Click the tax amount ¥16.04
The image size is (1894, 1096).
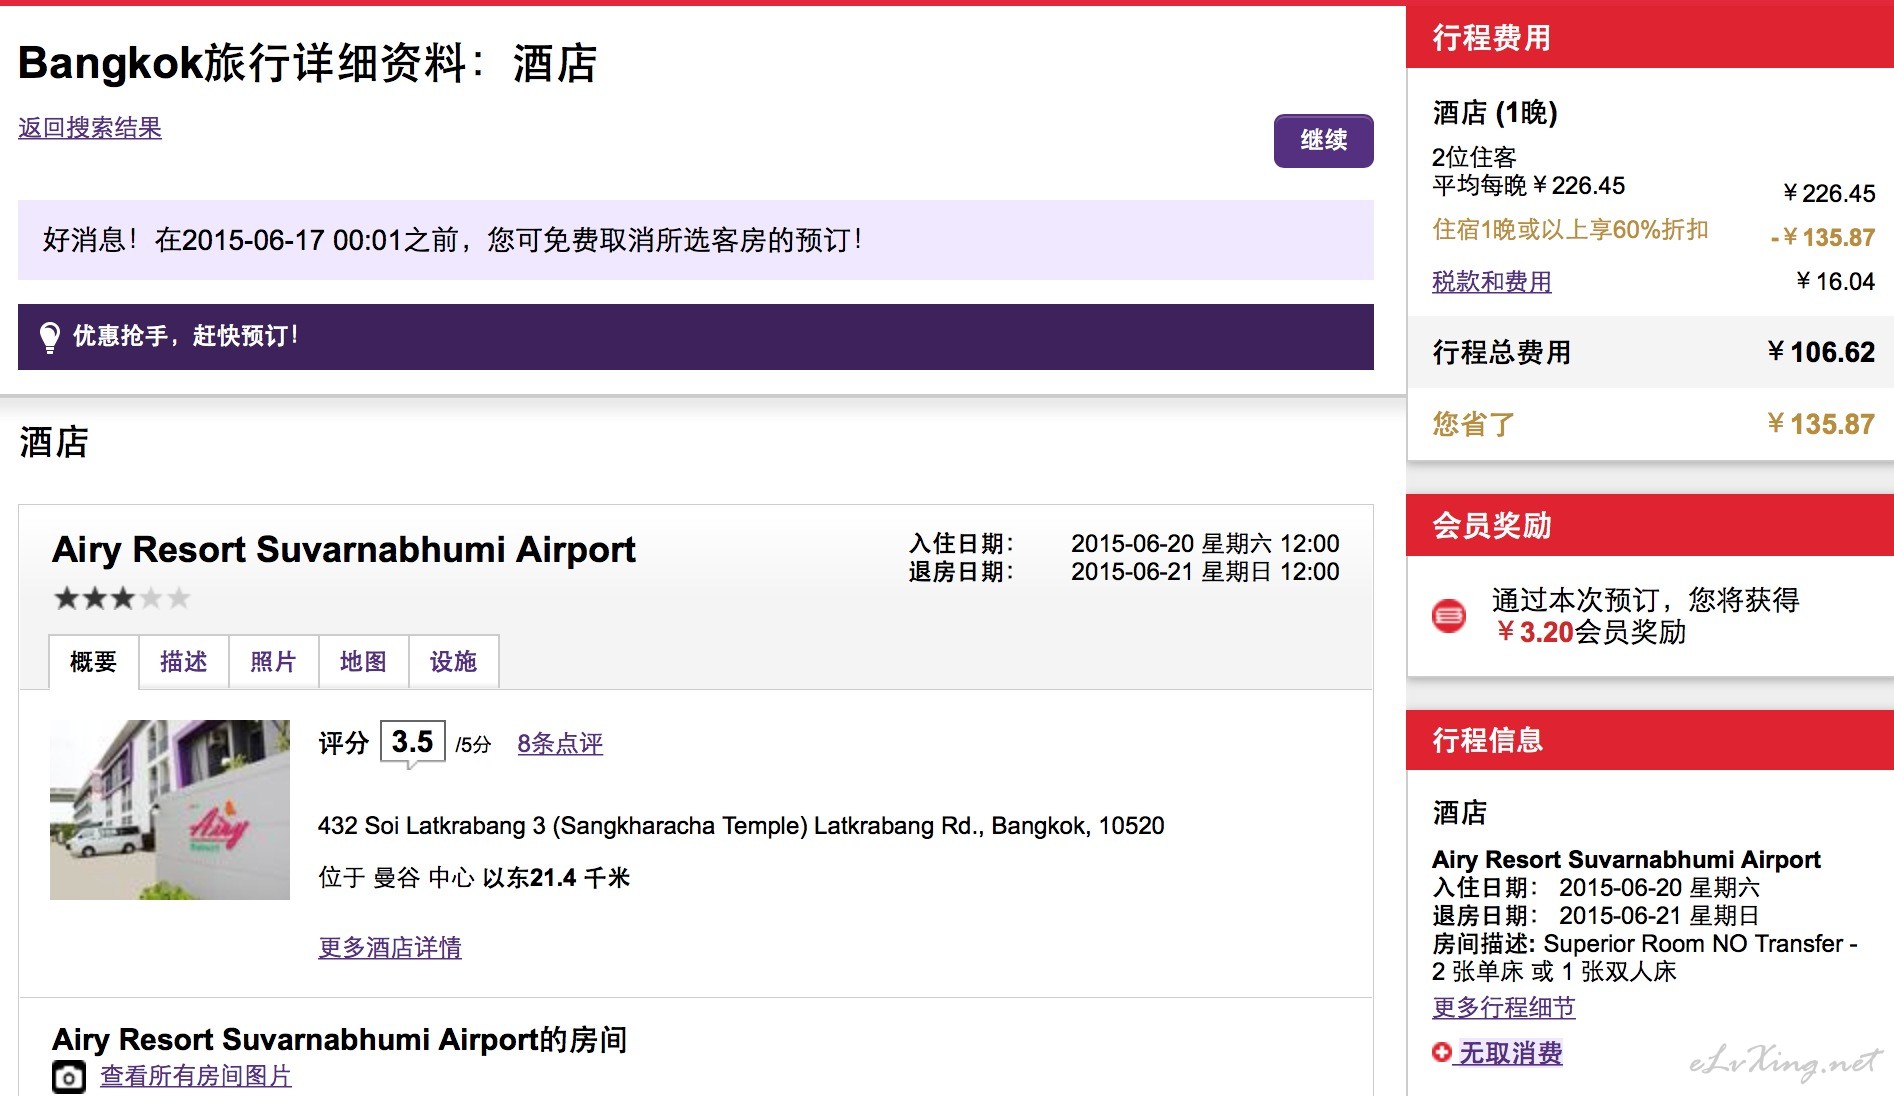(x=1835, y=282)
